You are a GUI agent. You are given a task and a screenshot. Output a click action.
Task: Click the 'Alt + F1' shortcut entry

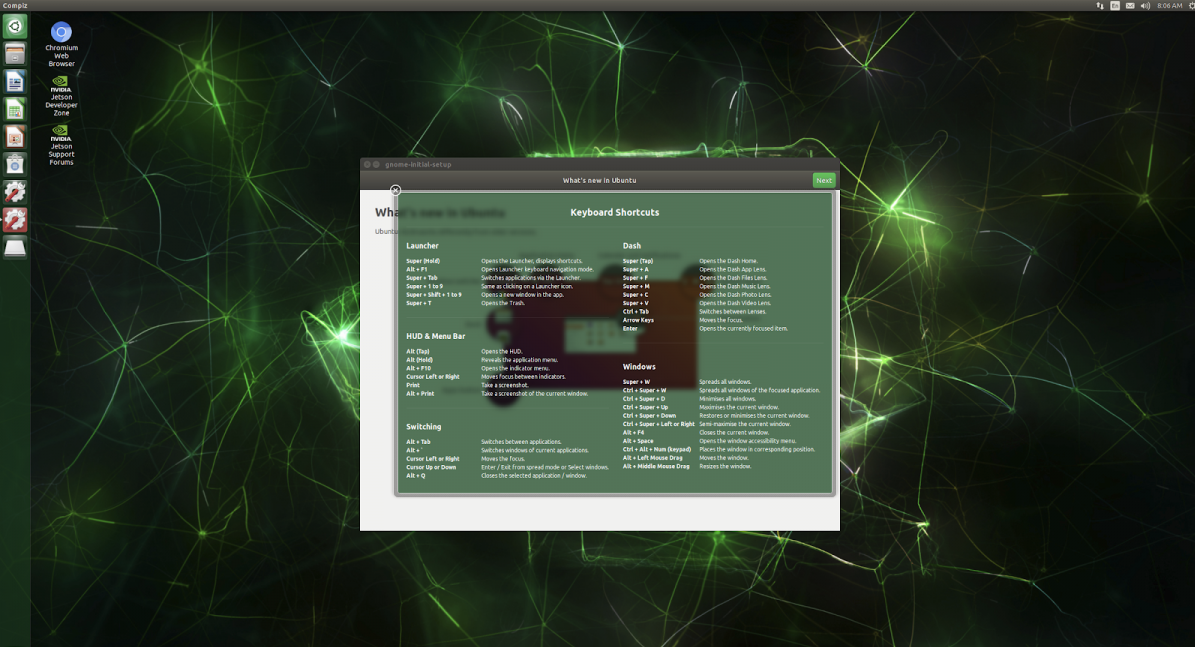pos(417,269)
